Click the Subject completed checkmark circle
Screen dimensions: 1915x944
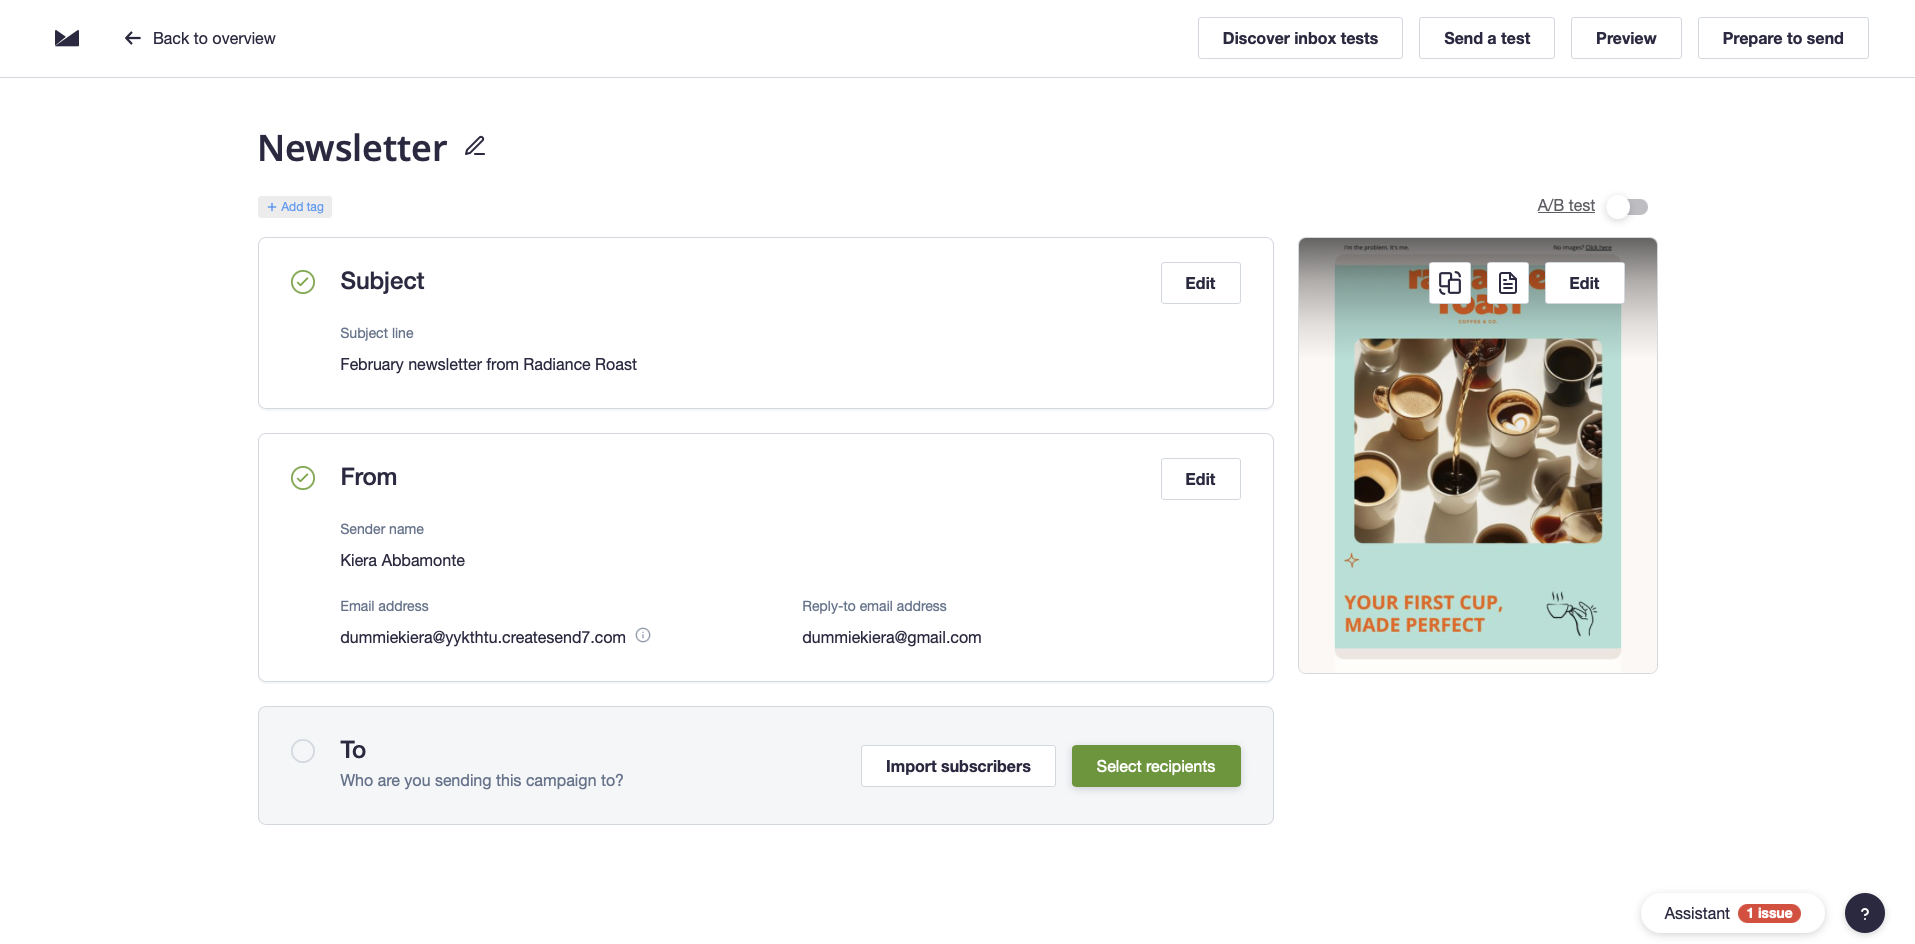[302, 282]
